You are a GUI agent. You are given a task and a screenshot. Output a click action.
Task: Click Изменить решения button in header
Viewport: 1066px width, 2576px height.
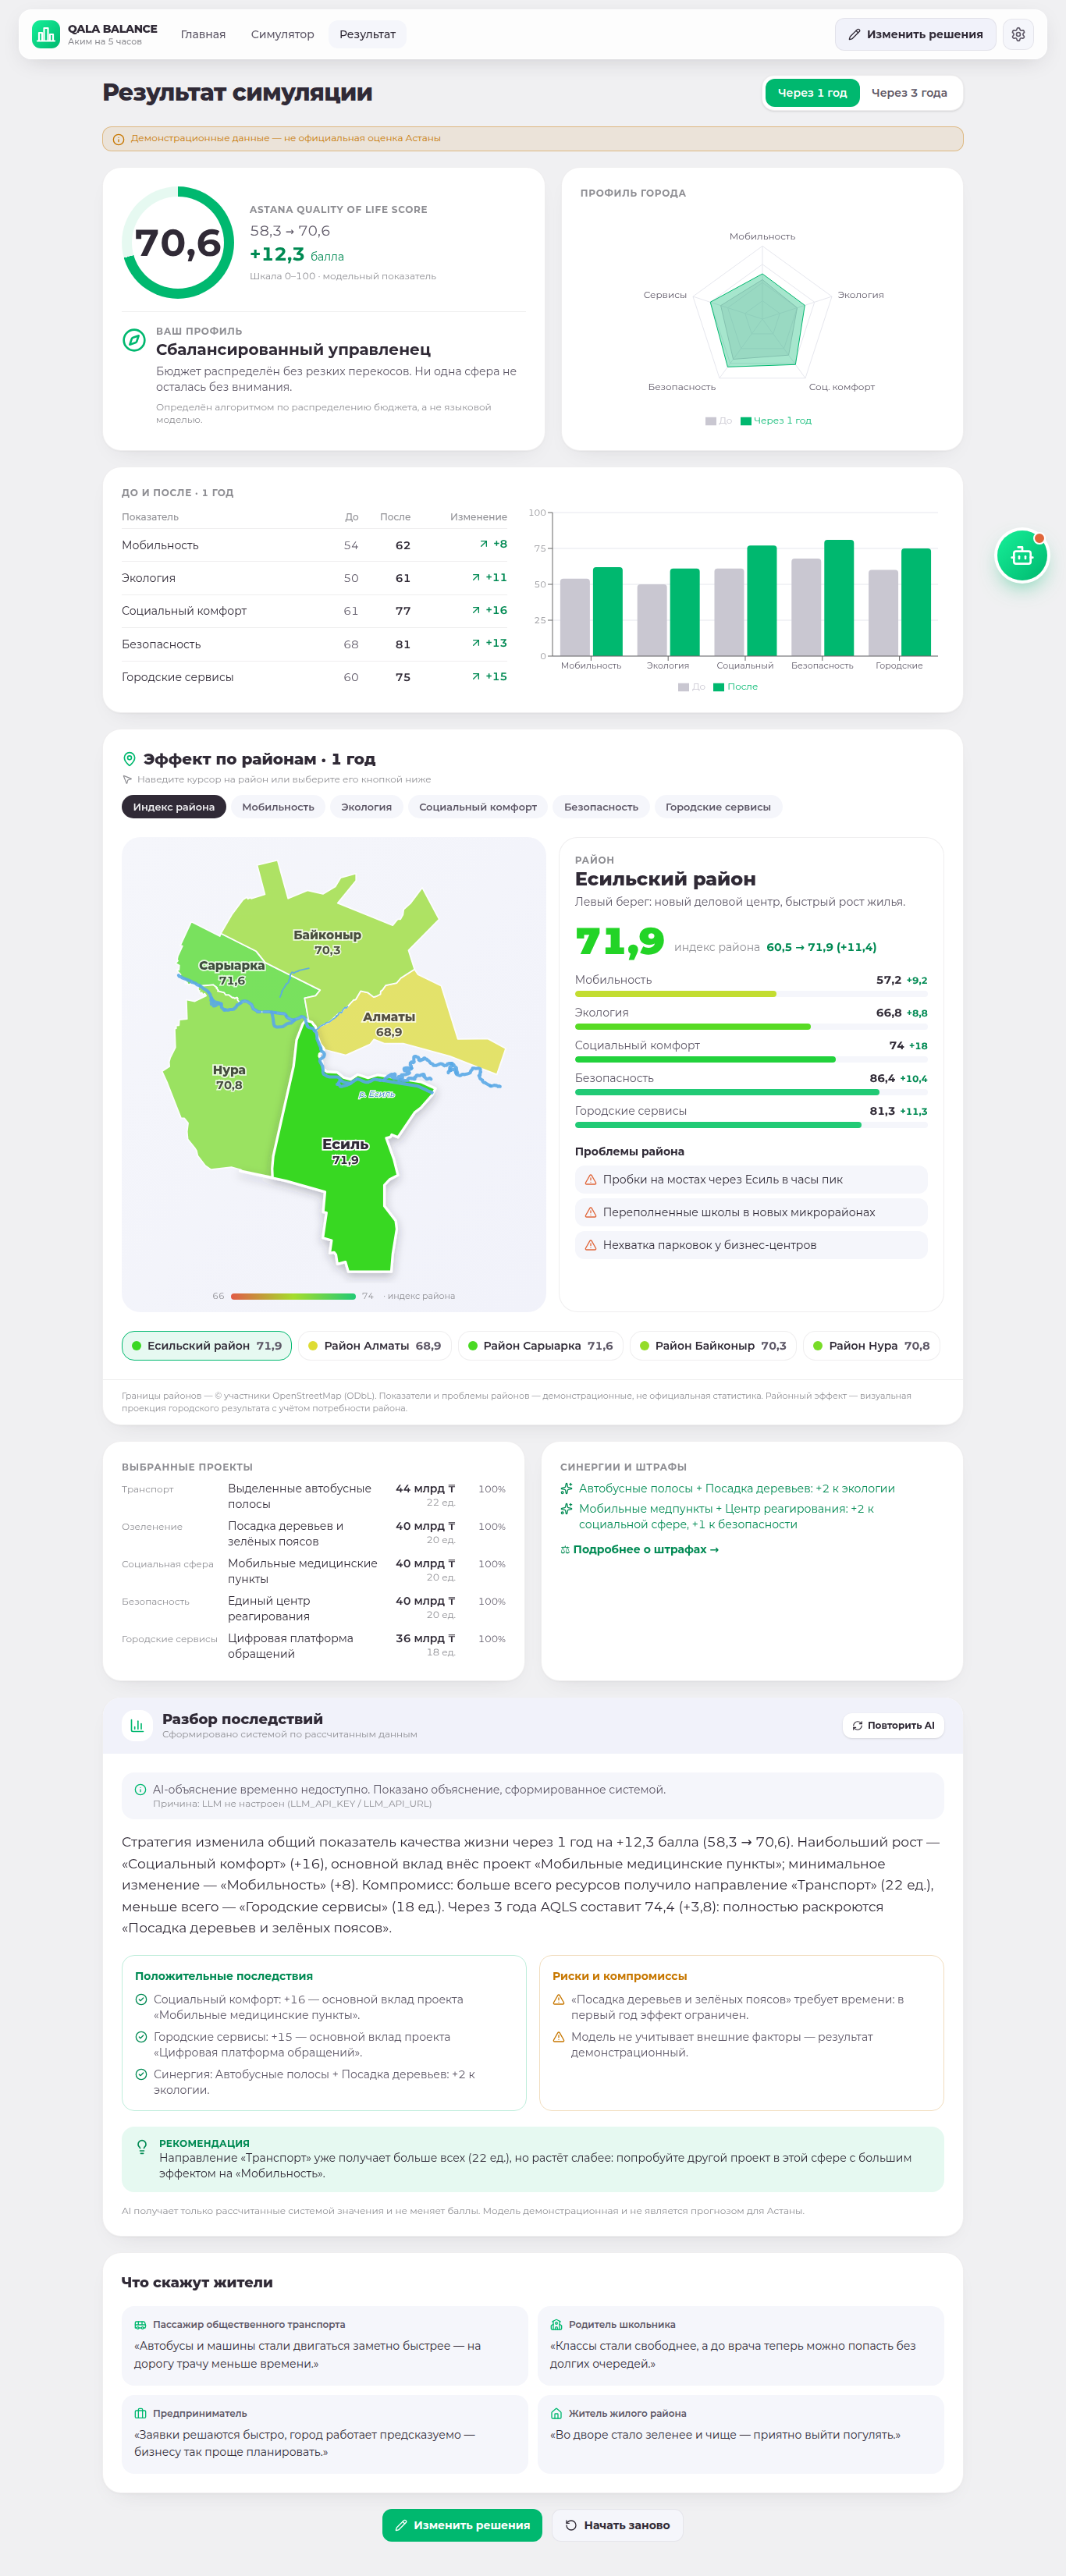(x=915, y=35)
